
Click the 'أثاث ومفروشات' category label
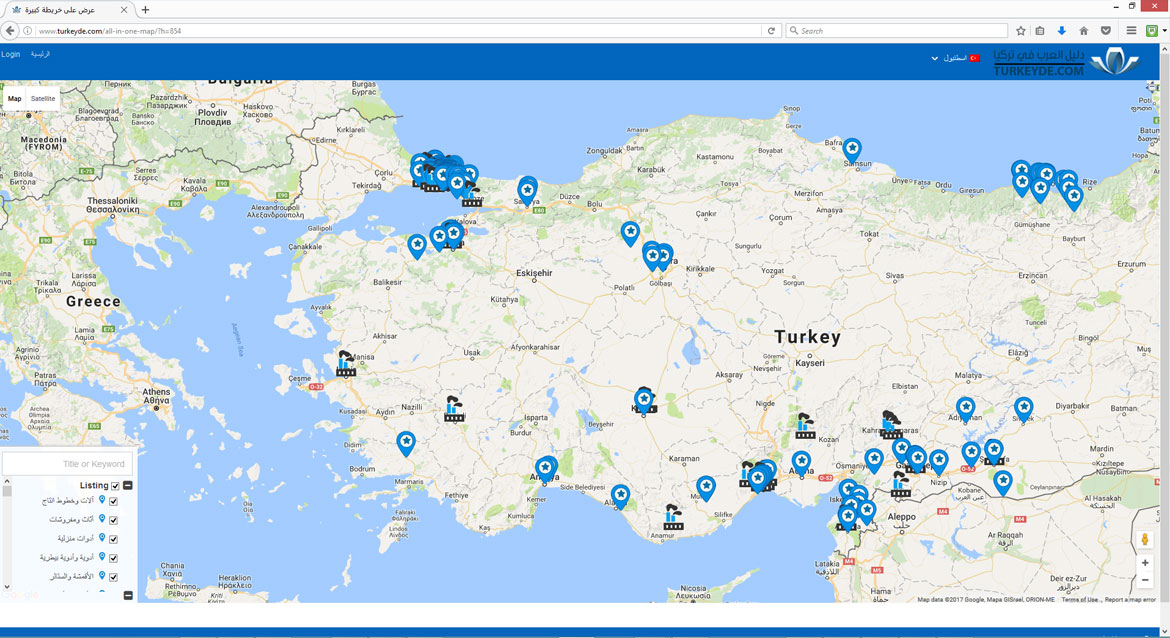click(72, 519)
